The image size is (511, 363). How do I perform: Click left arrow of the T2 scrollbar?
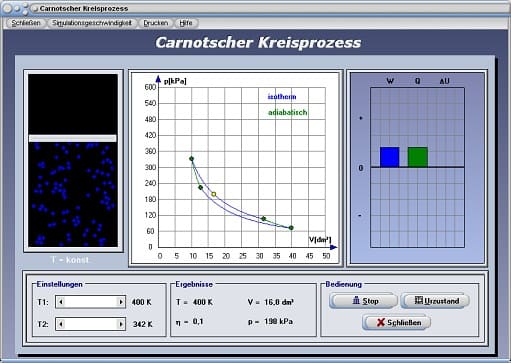tap(61, 324)
